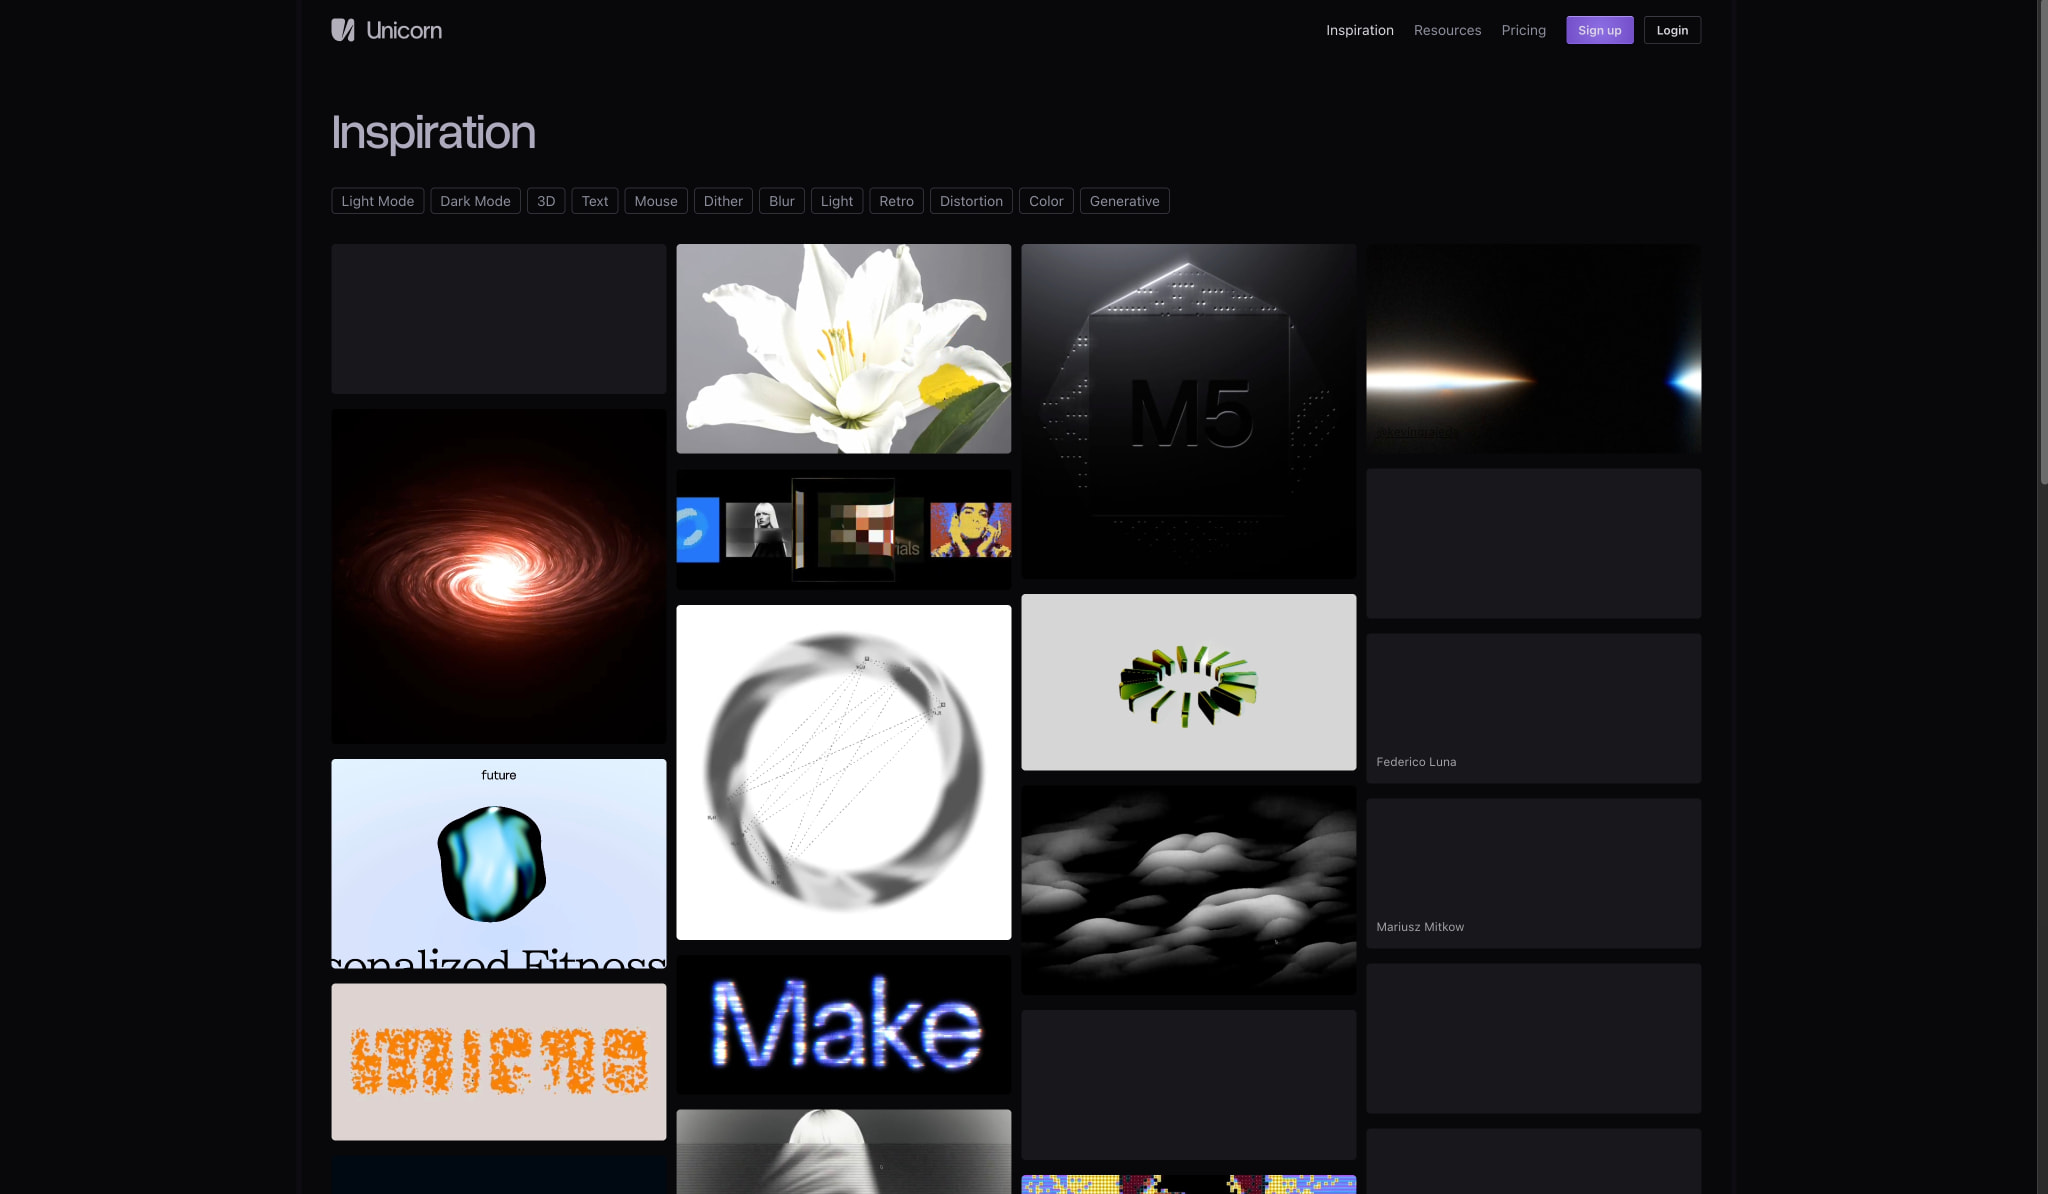Image resolution: width=2048 pixels, height=1194 pixels.
Task: Open the green 3D ring thumbnail
Action: [1188, 682]
